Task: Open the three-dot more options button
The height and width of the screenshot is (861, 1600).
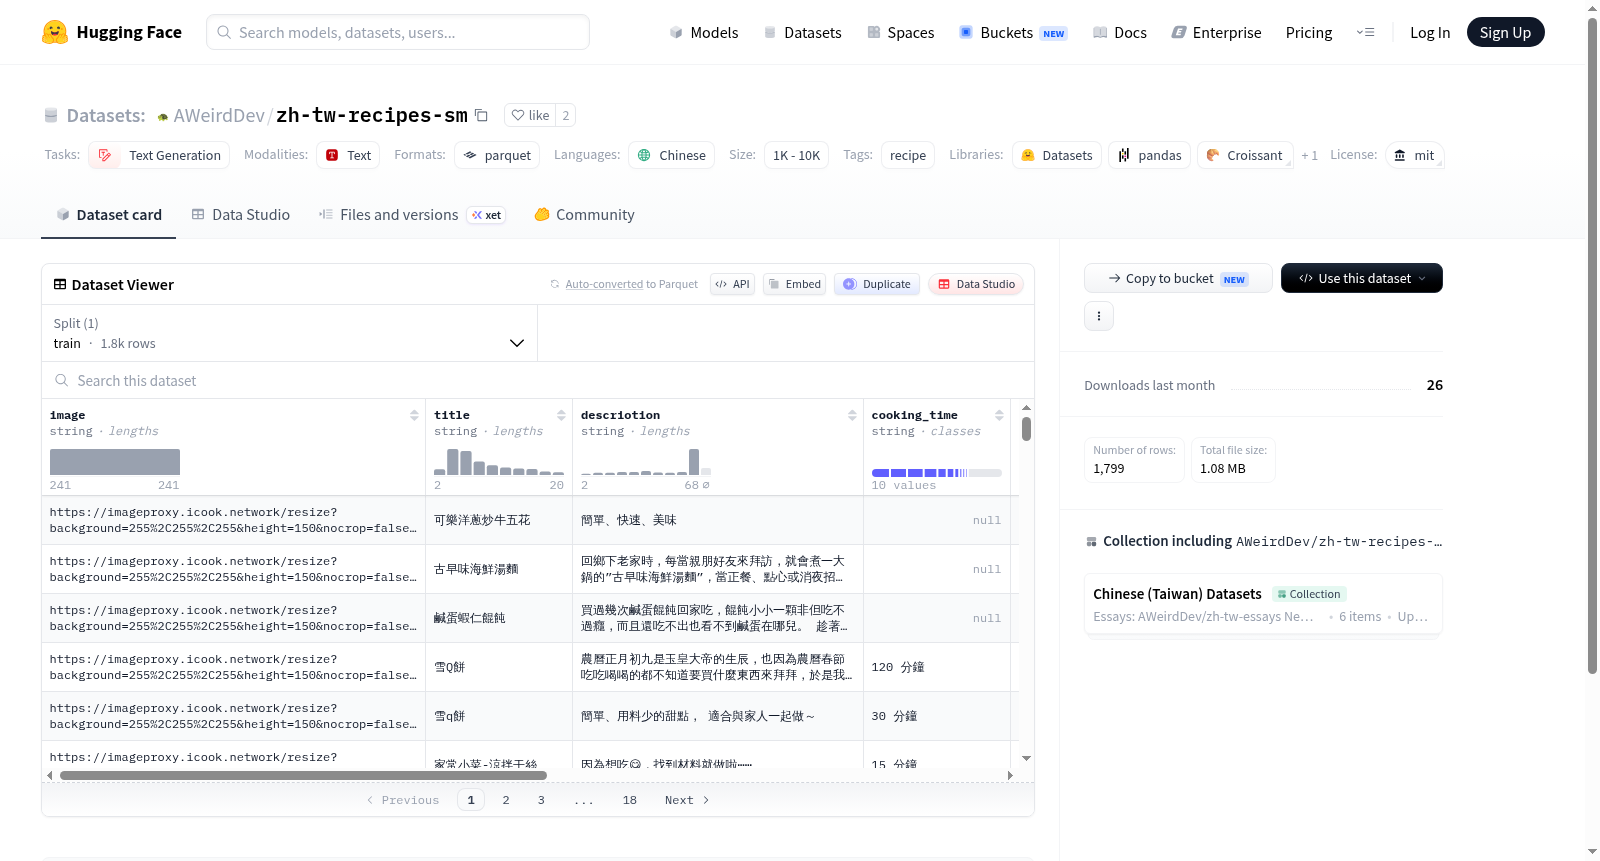Action: click(1099, 316)
